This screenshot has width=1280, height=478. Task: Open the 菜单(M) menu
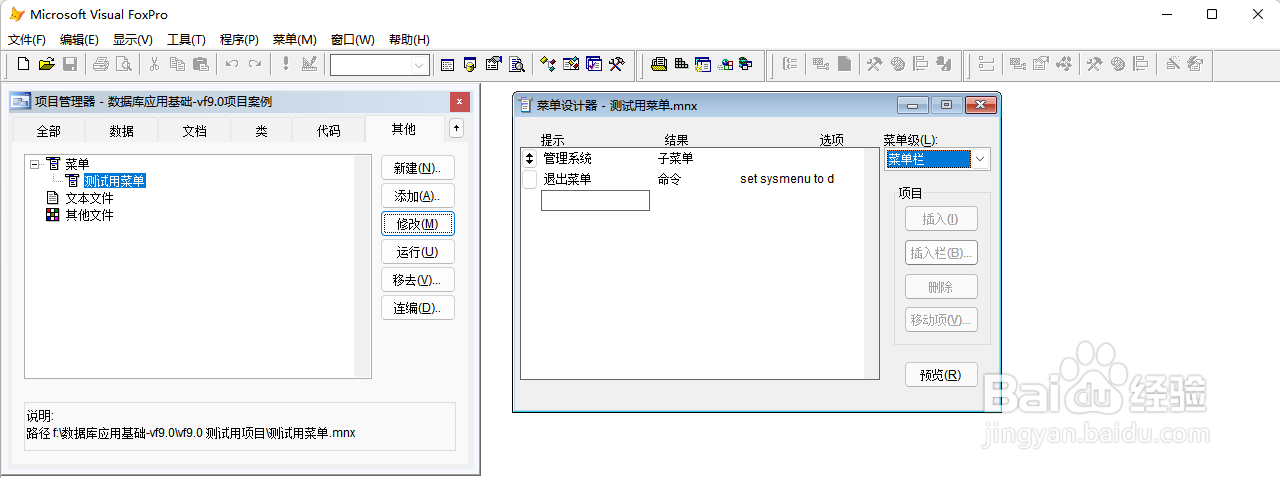tap(294, 40)
